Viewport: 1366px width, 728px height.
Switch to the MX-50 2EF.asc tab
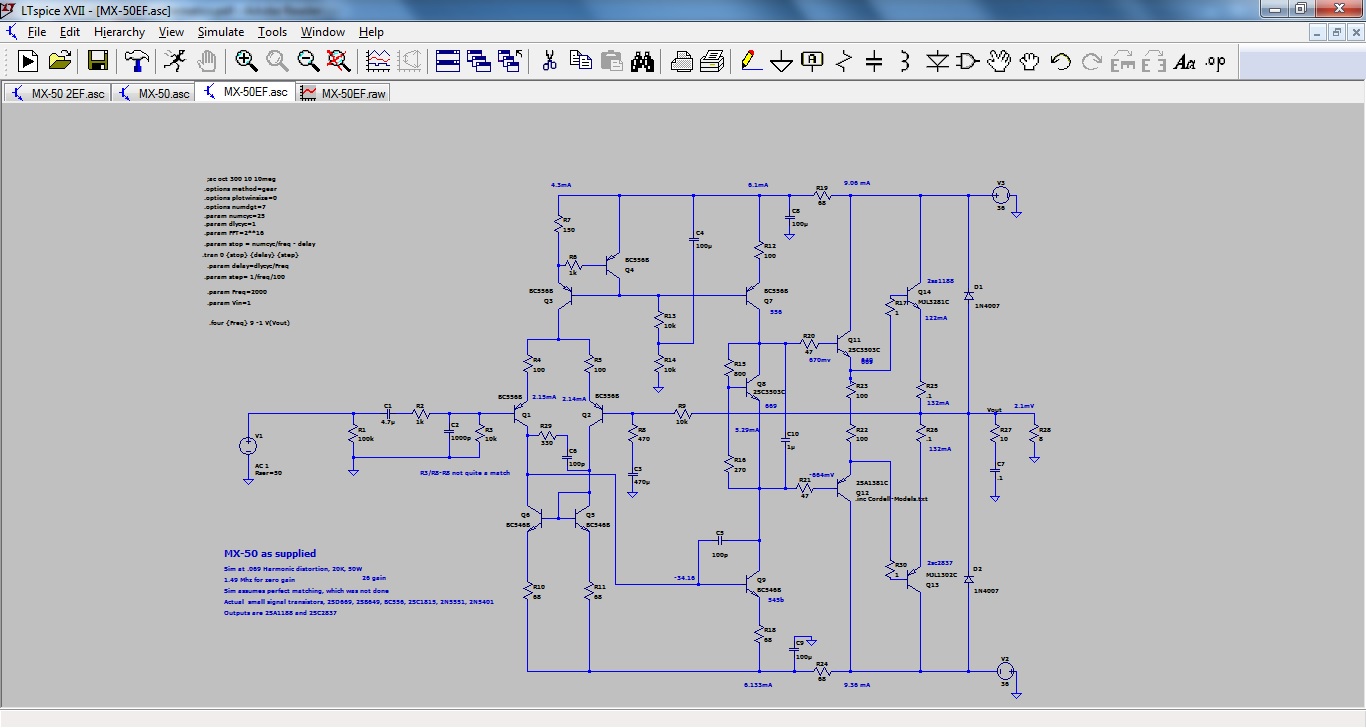click(x=57, y=93)
